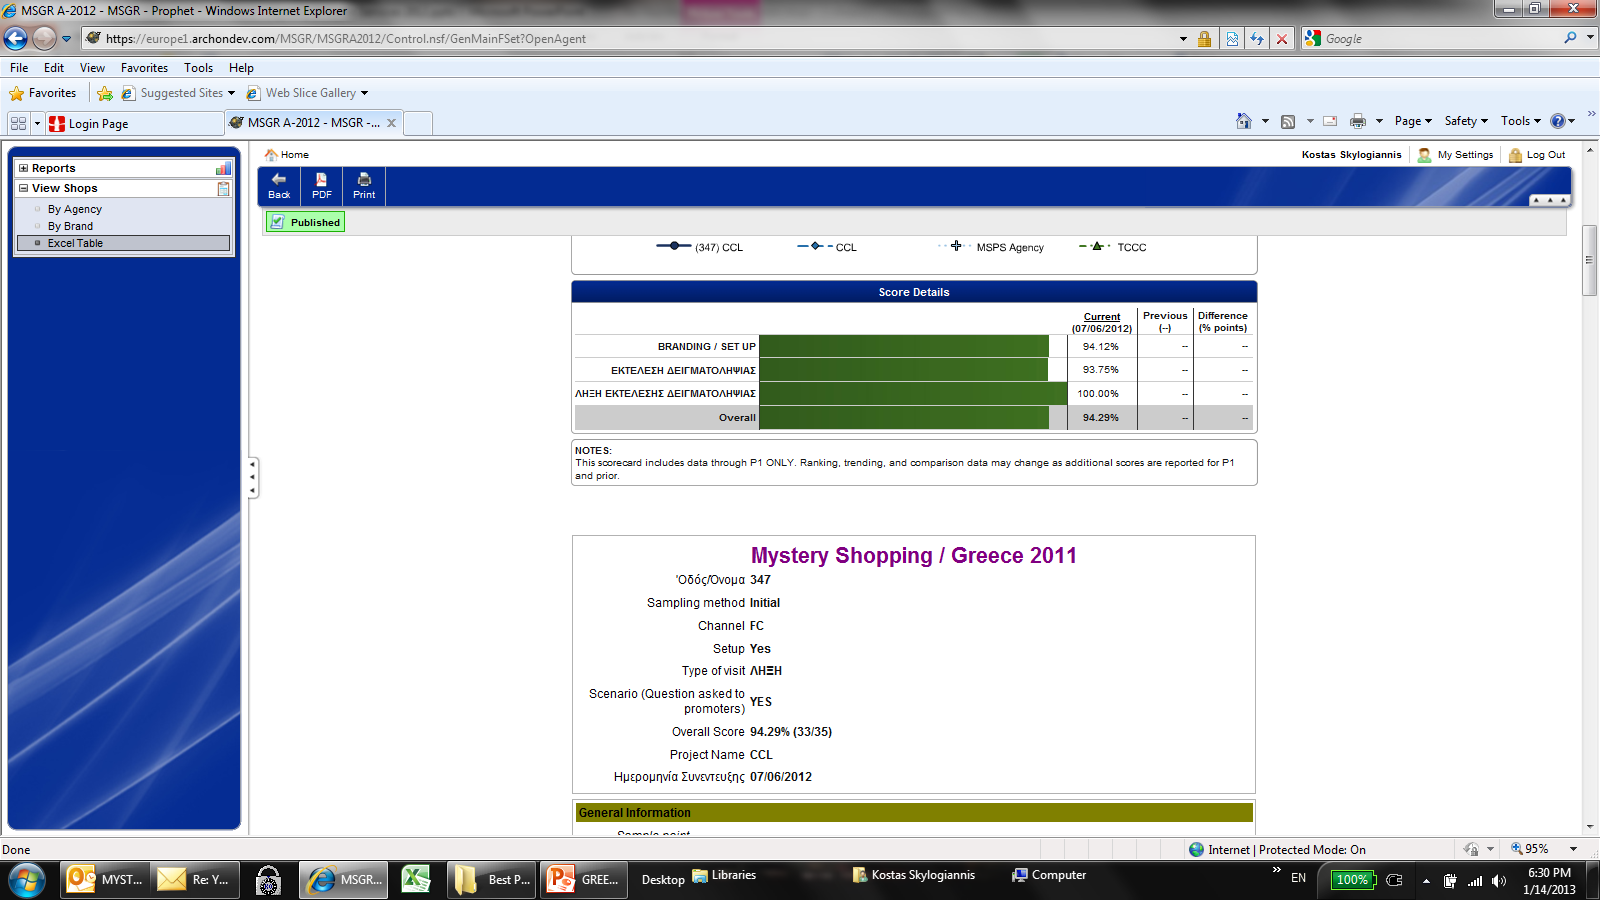Screen dimensions: 1600x900
Task: Click the browser back arrow button
Action: (15, 38)
